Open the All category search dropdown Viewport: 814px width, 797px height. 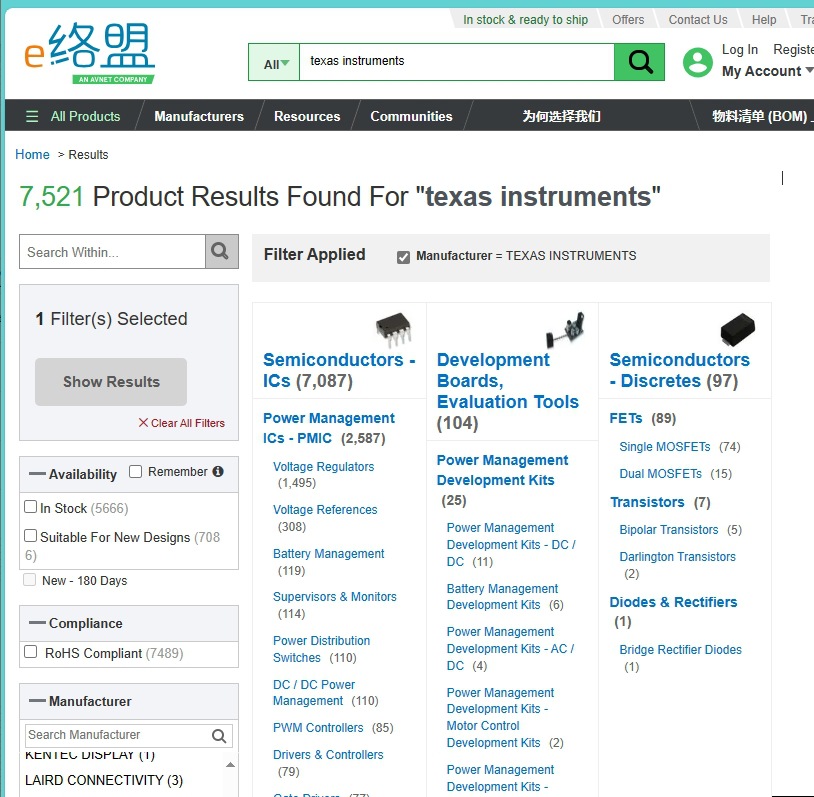[275, 63]
